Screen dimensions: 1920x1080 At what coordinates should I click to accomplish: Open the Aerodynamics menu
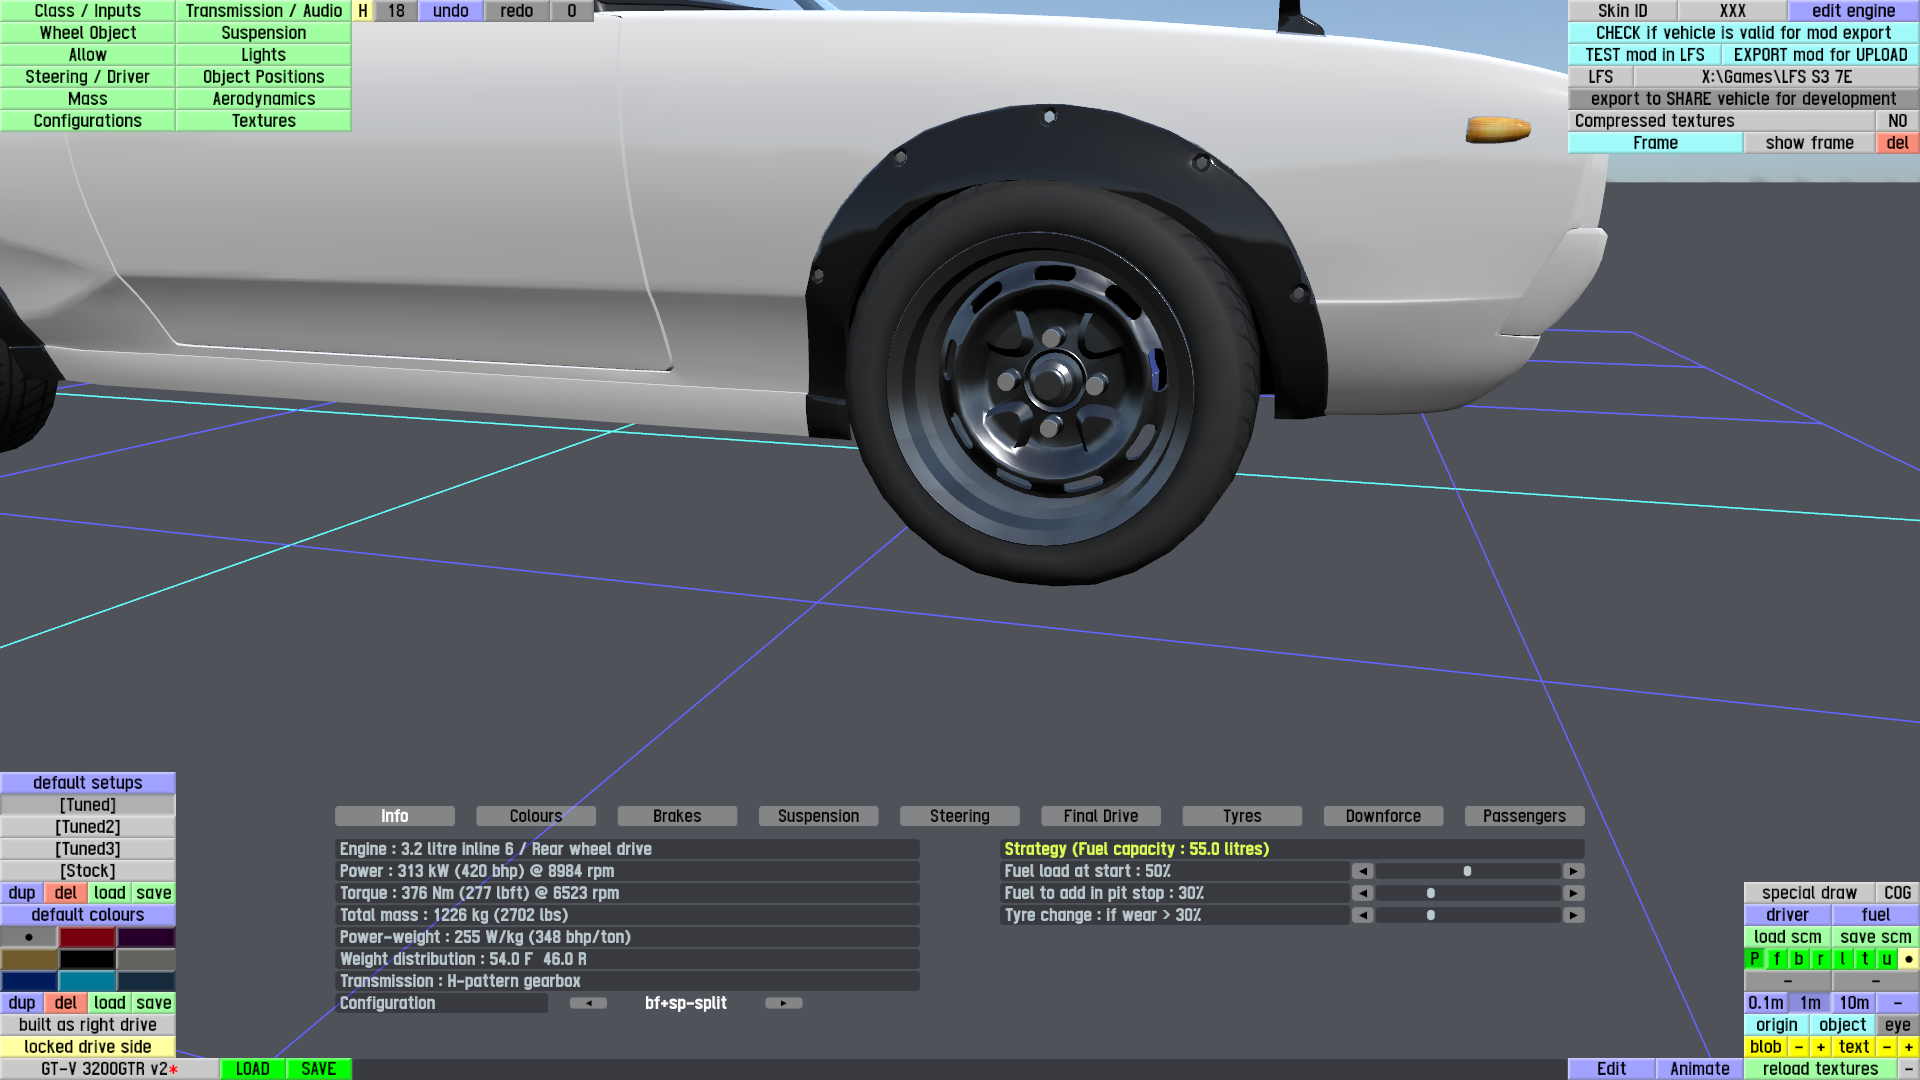tap(263, 99)
